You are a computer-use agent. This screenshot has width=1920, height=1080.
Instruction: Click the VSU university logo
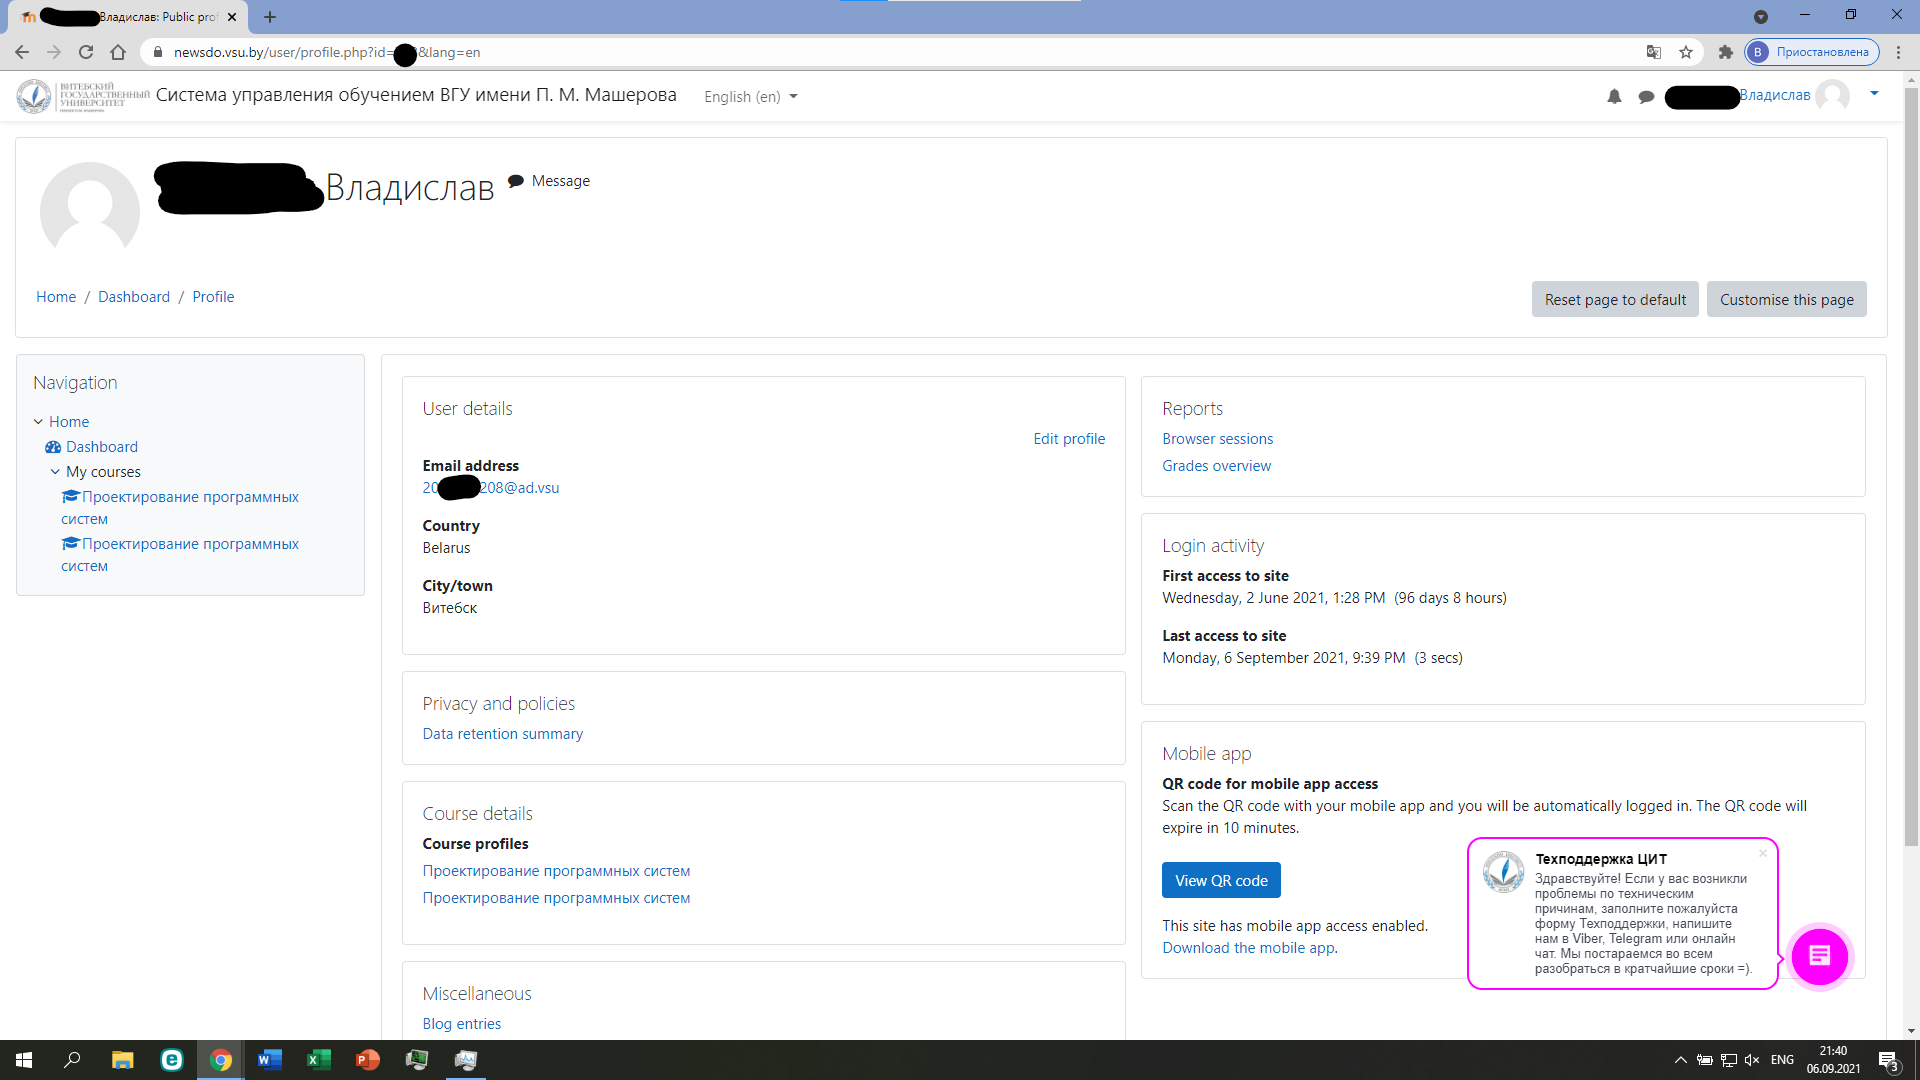pos(33,96)
